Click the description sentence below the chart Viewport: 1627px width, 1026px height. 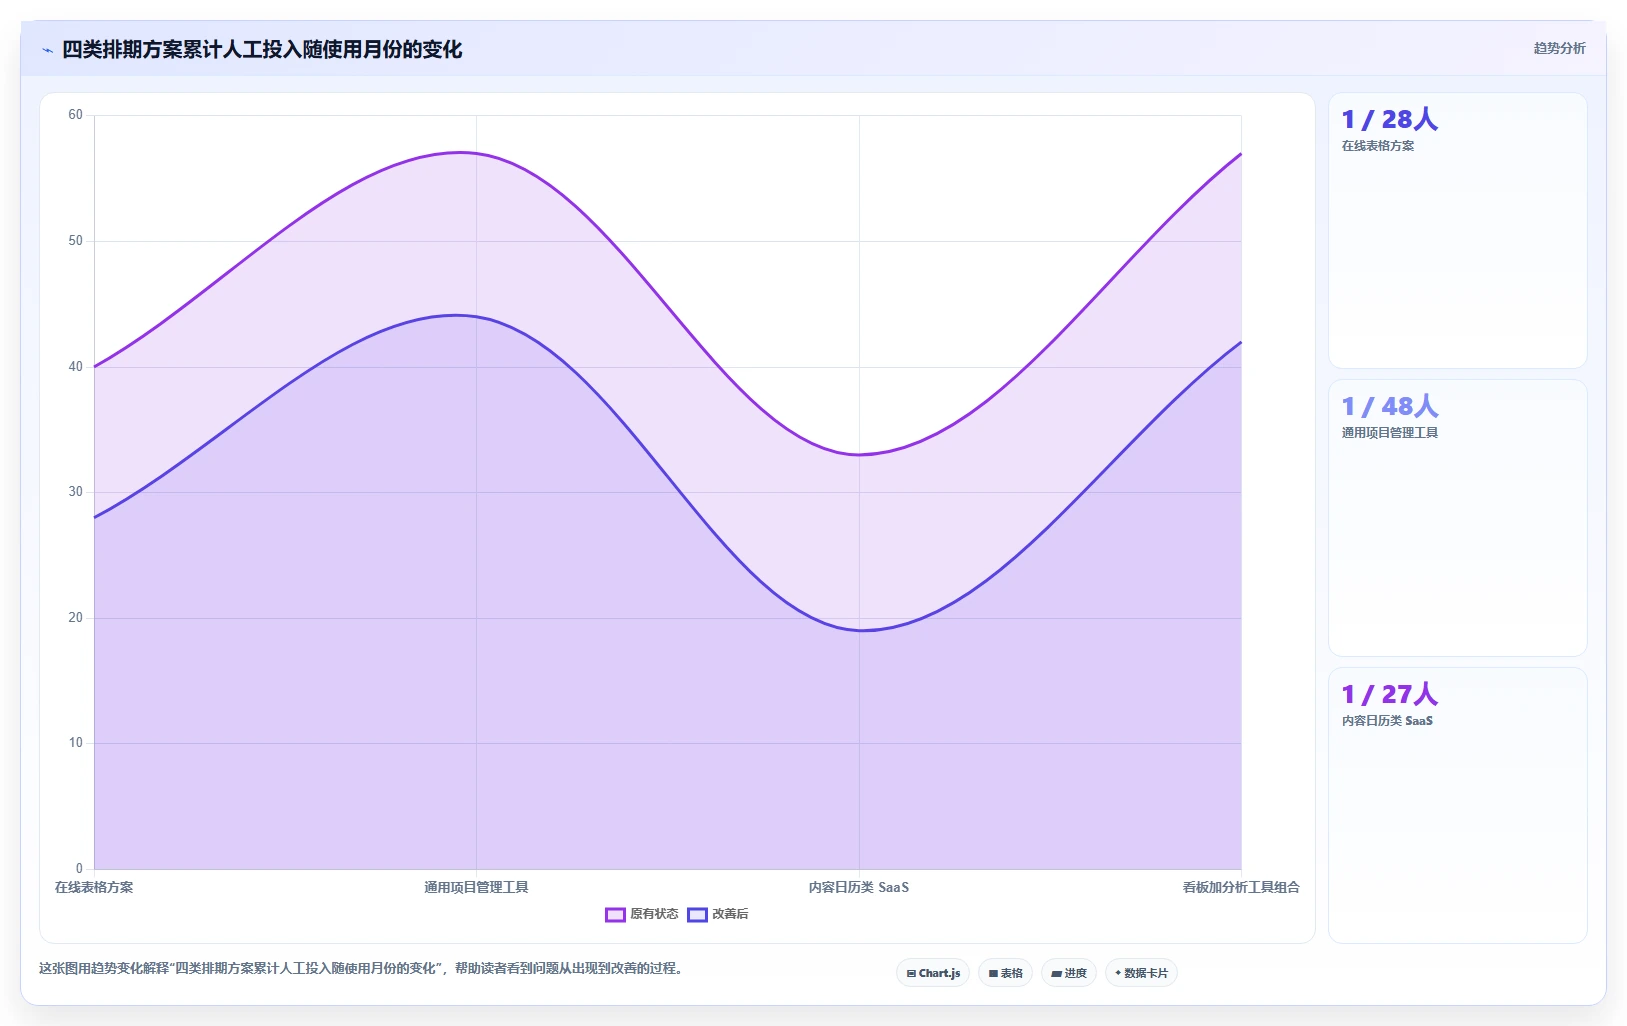point(361,968)
